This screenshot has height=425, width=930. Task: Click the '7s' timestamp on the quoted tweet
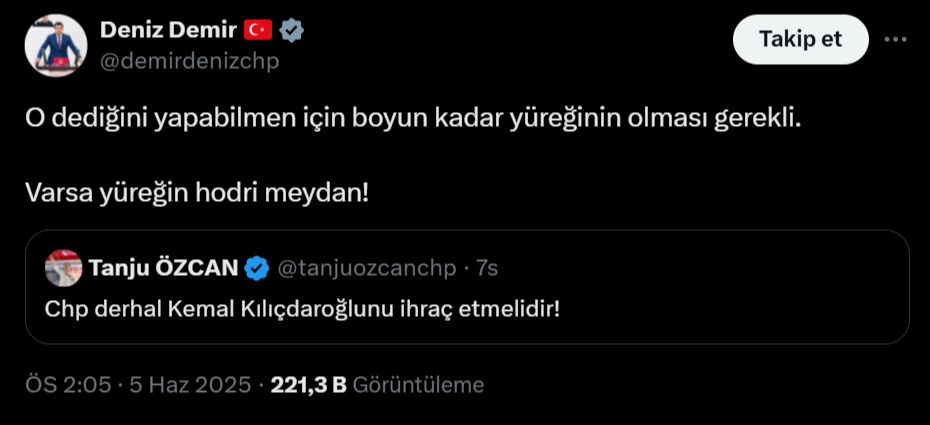[x=487, y=268]
